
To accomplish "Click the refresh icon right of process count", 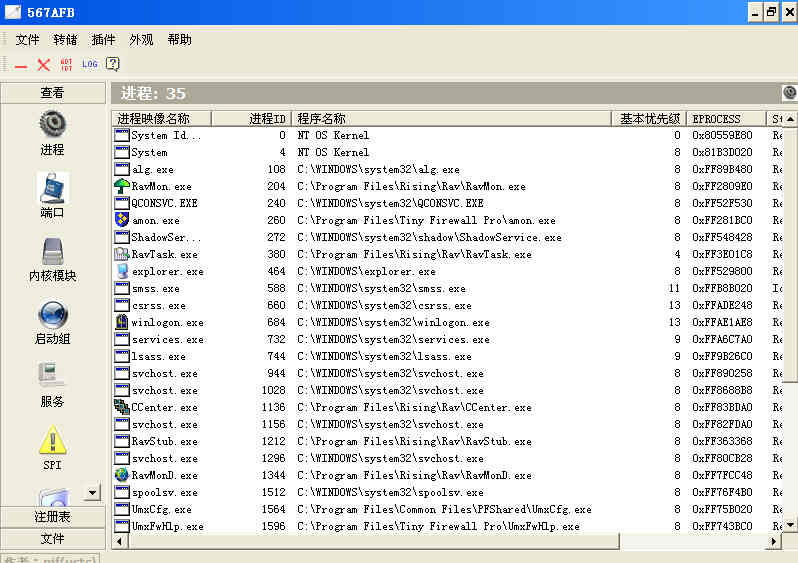I will (x=789, y=93).
